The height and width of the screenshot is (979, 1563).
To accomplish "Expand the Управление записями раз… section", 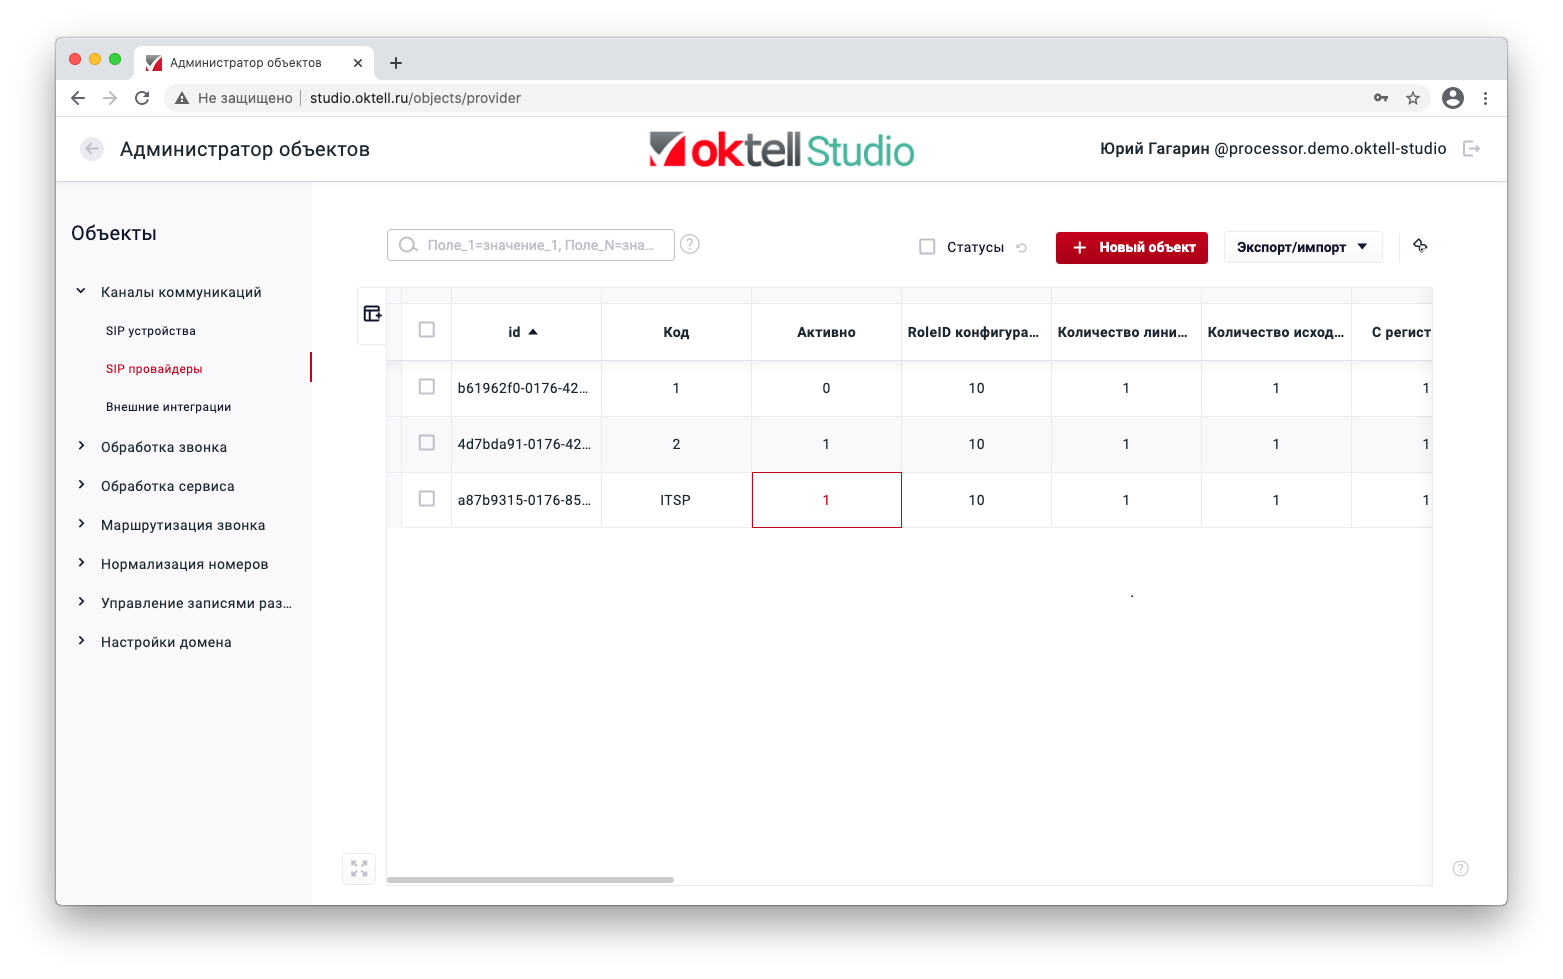I will (x=81, y=602).
